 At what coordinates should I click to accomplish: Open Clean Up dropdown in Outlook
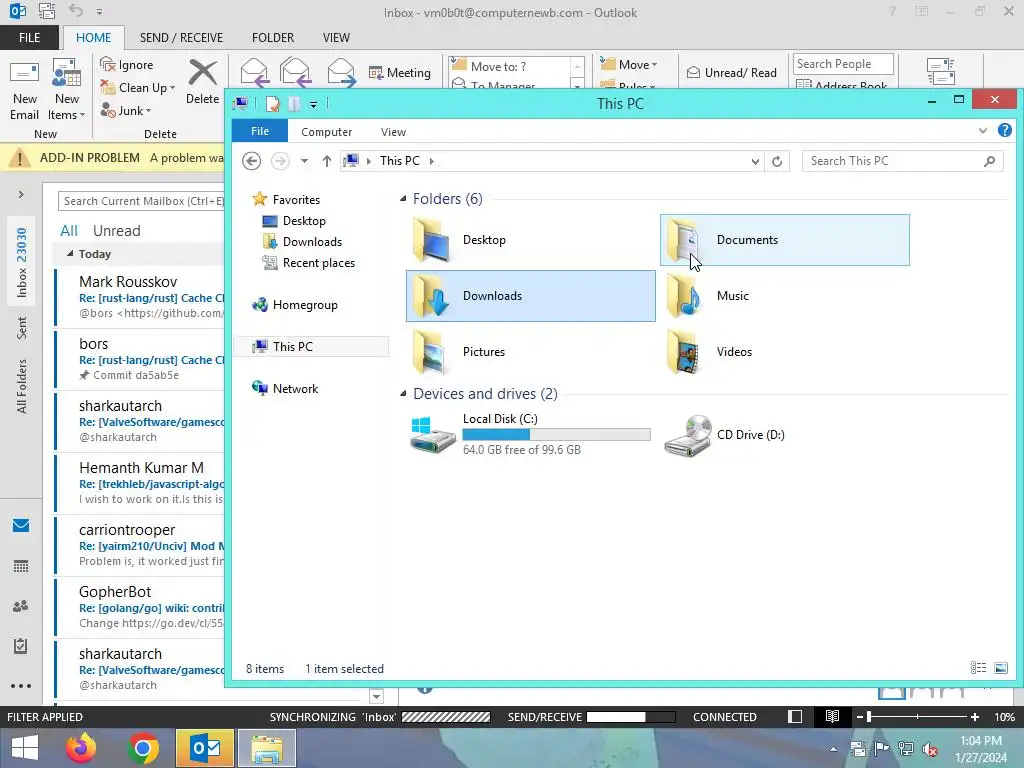click(x=137, y=88)
